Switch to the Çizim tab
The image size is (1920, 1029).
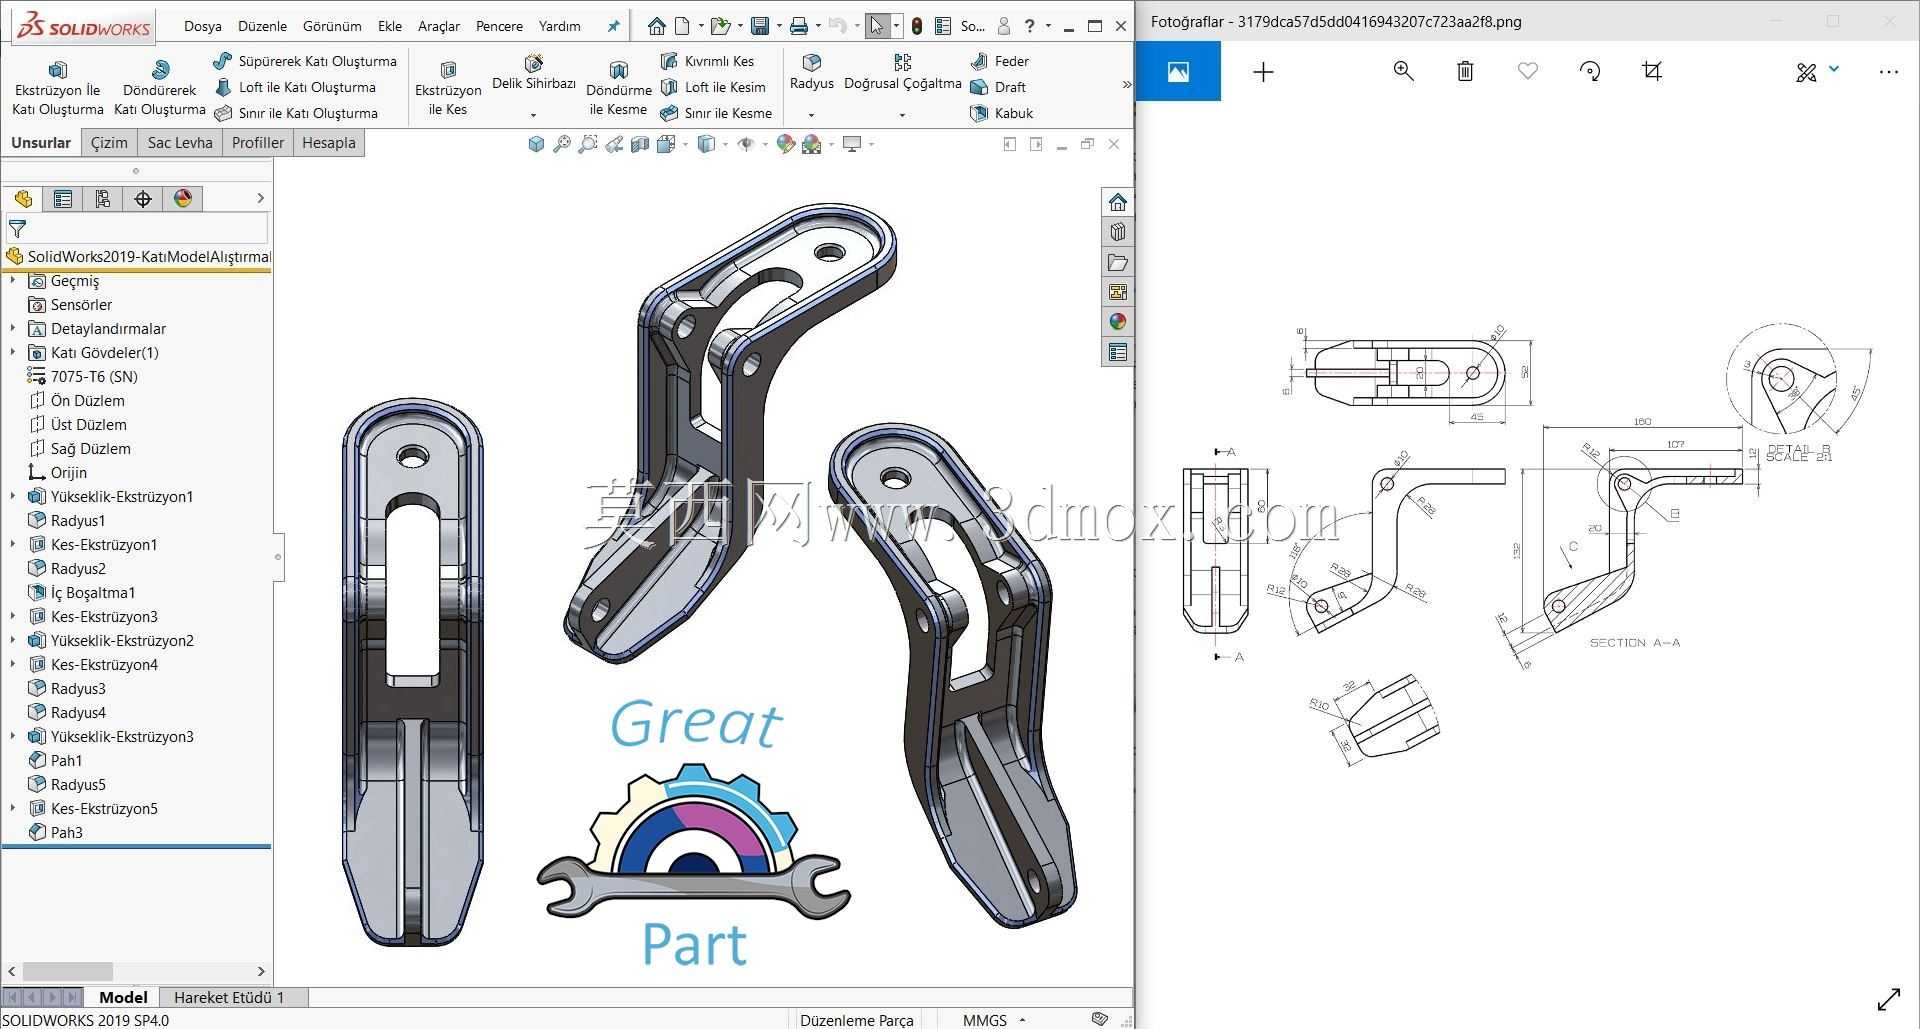(x=109, y=143)
